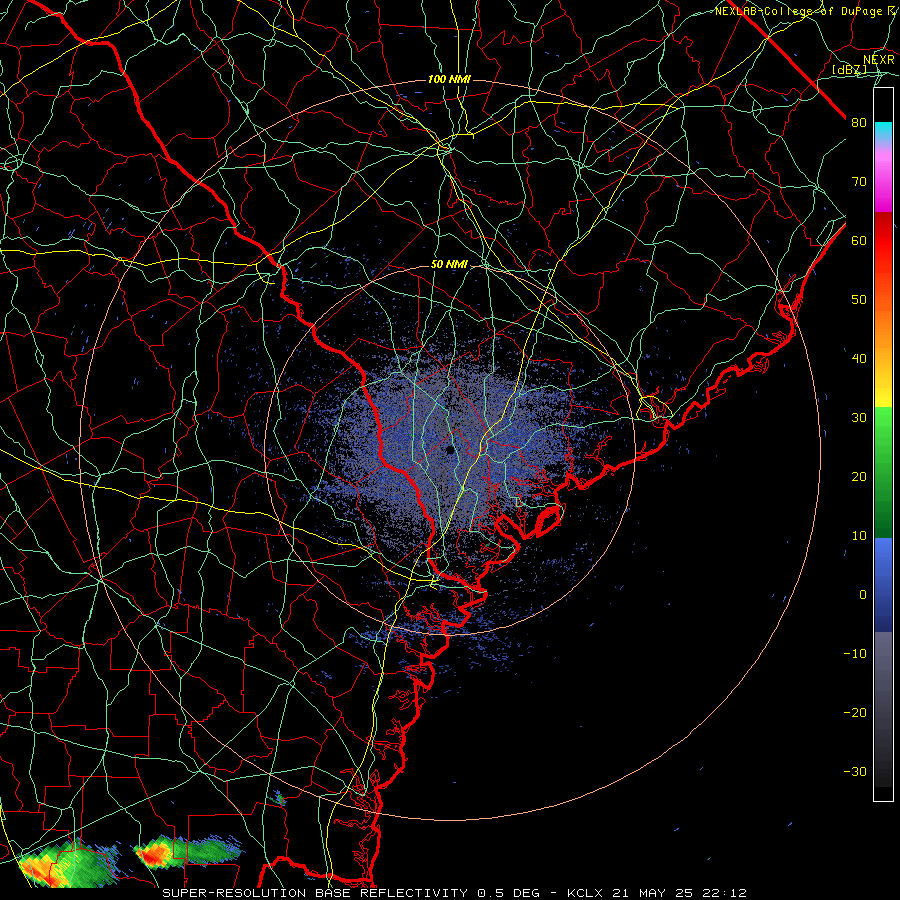
Task: Click the green segment of the color bar
Action: point(883,472)
